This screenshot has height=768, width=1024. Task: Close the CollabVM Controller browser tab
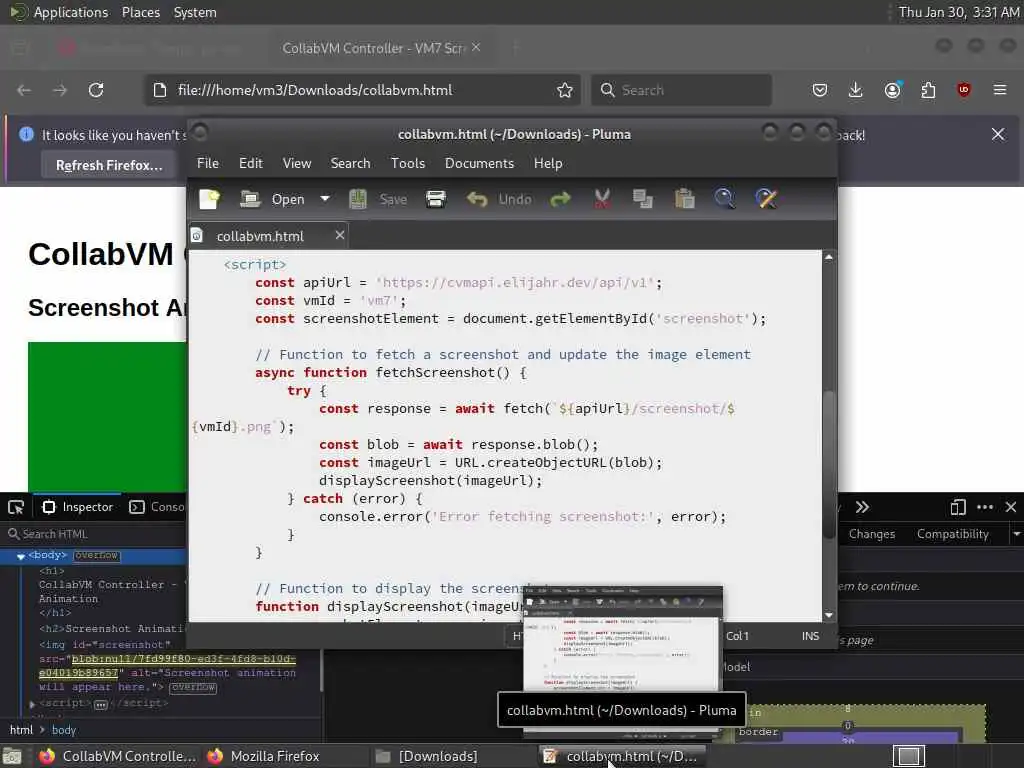[x=476, y=47]
